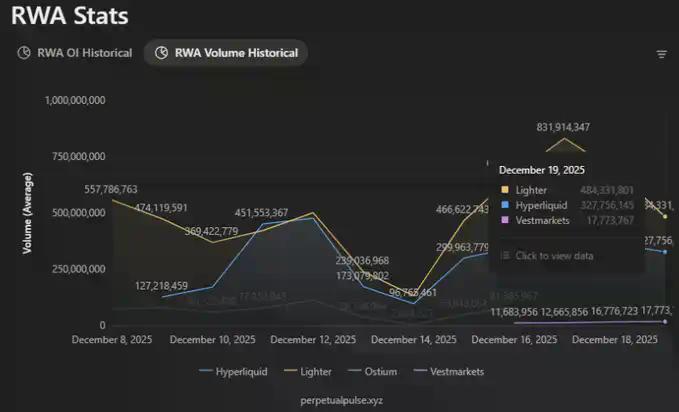Image resolution: width=679 pixels, height=412 pixels.
Task: Click the blue Hyperliquid swatch in the tooltip
Action: tap(504, 205)
